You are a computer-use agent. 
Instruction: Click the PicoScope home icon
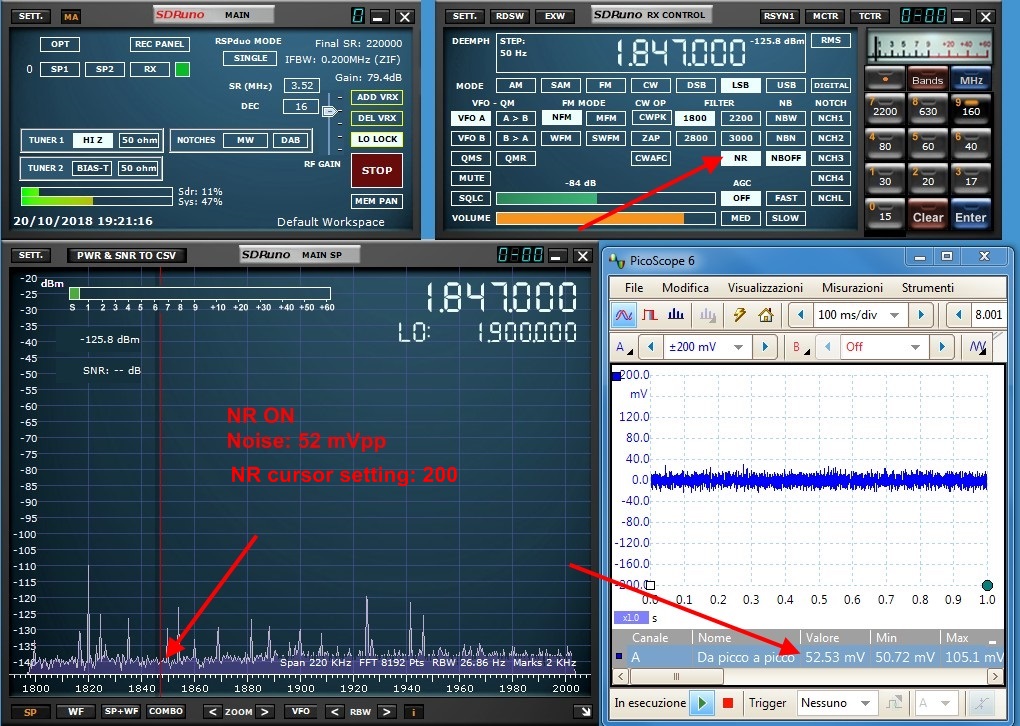click(766, 316)
